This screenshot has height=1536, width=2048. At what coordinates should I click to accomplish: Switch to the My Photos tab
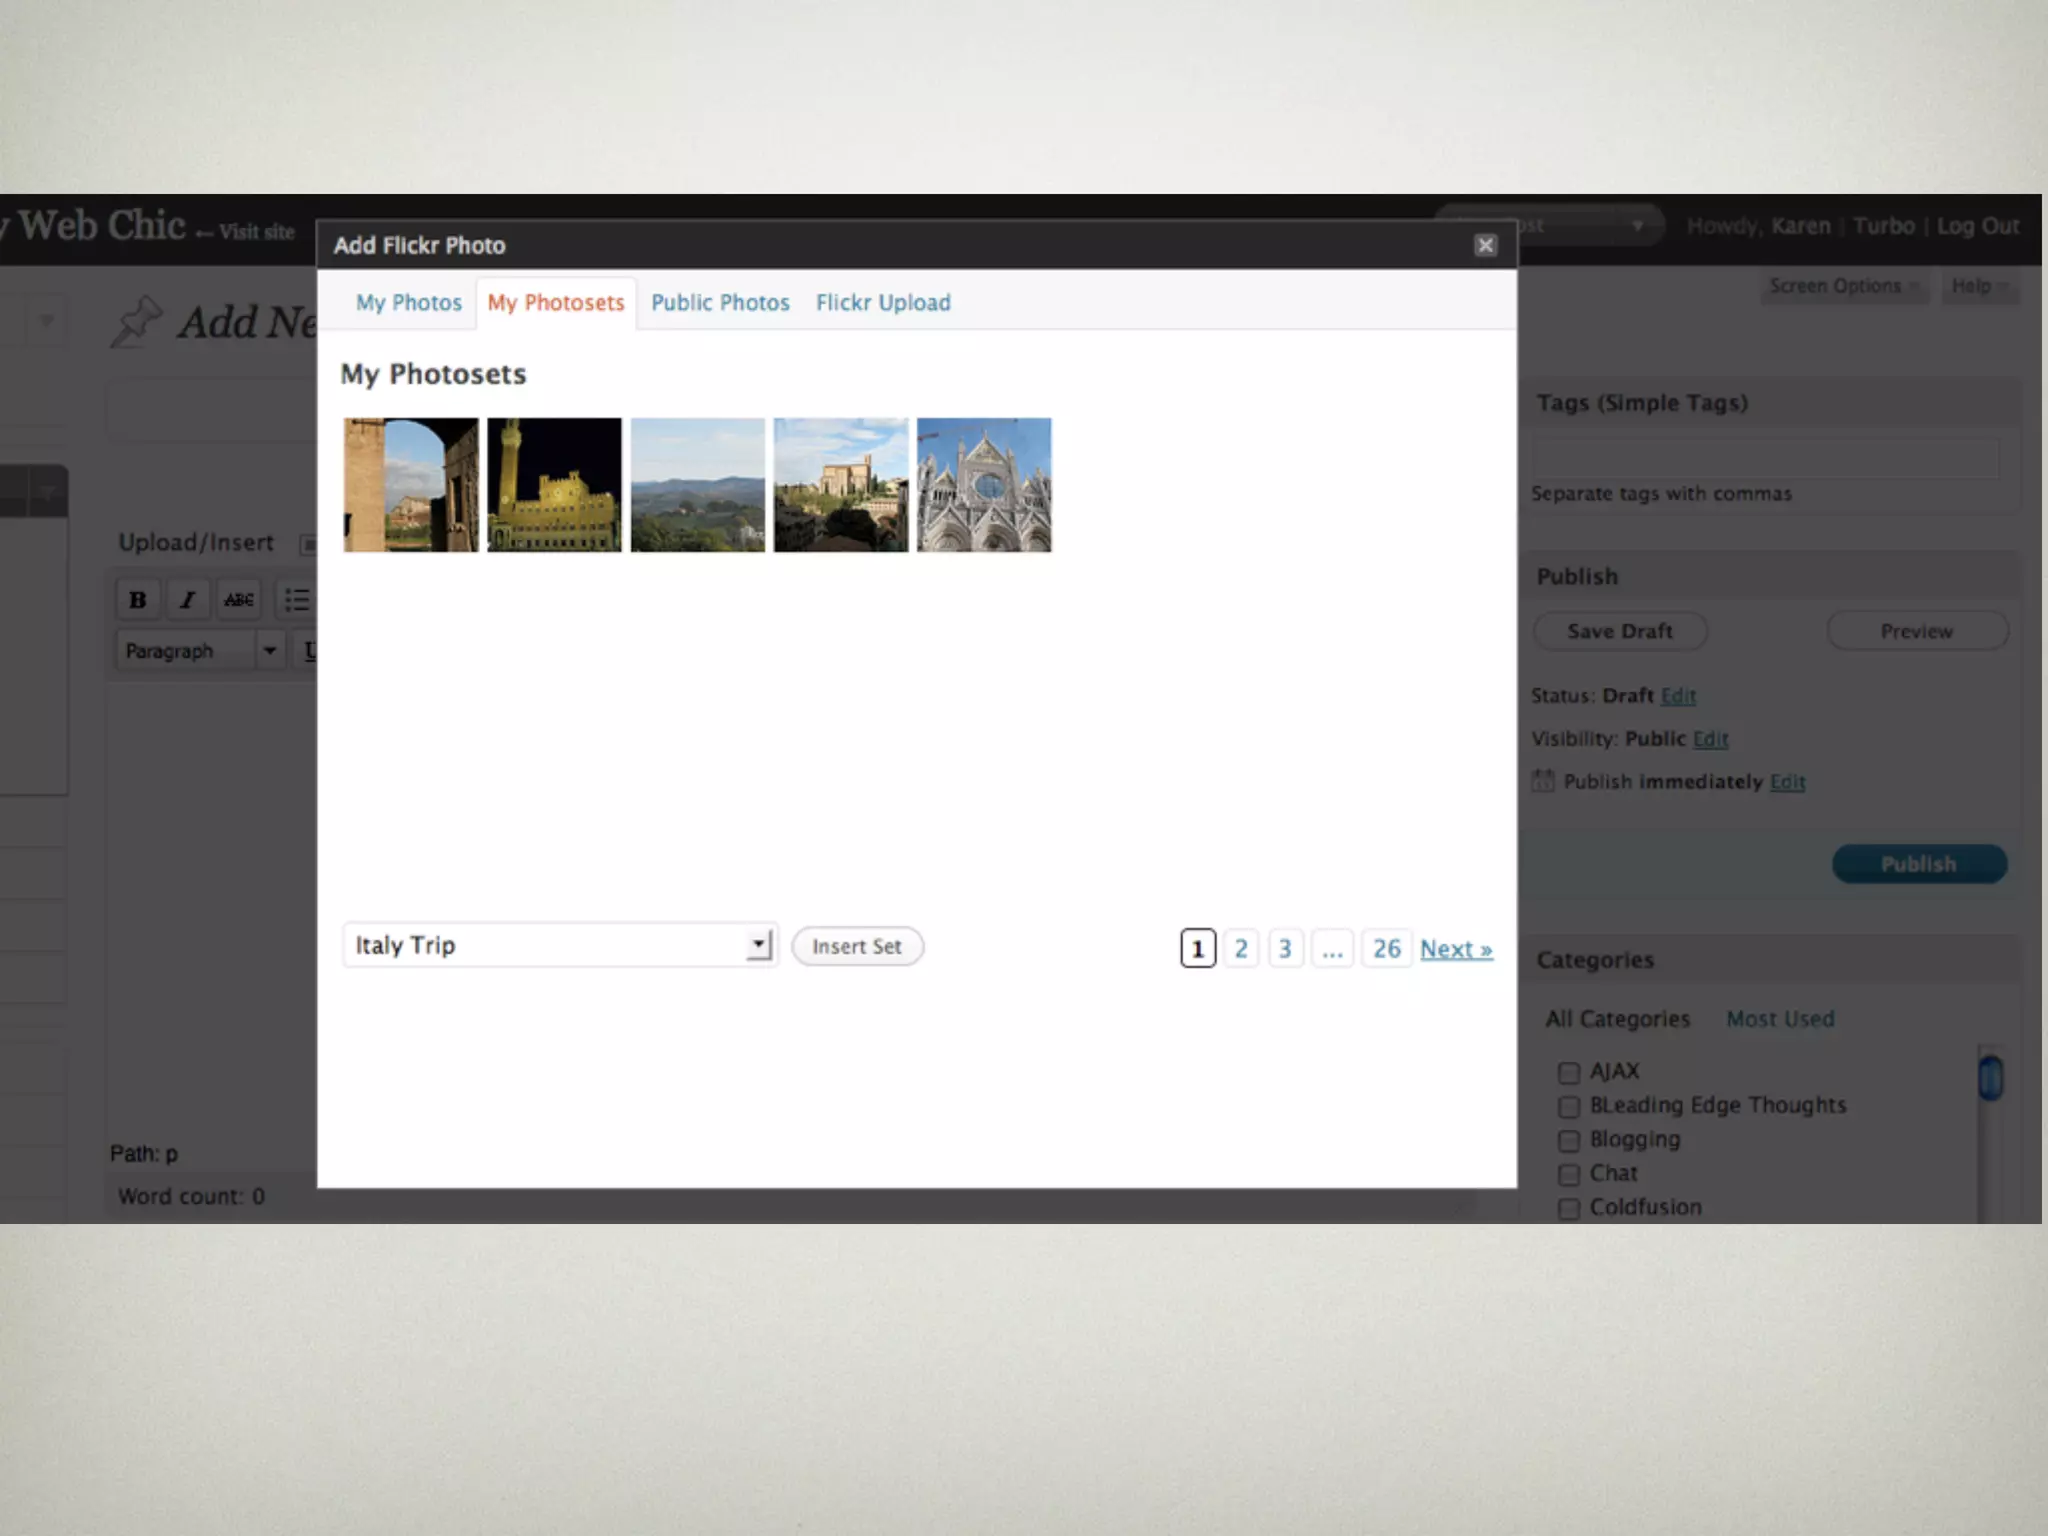(x=409, y=303)
